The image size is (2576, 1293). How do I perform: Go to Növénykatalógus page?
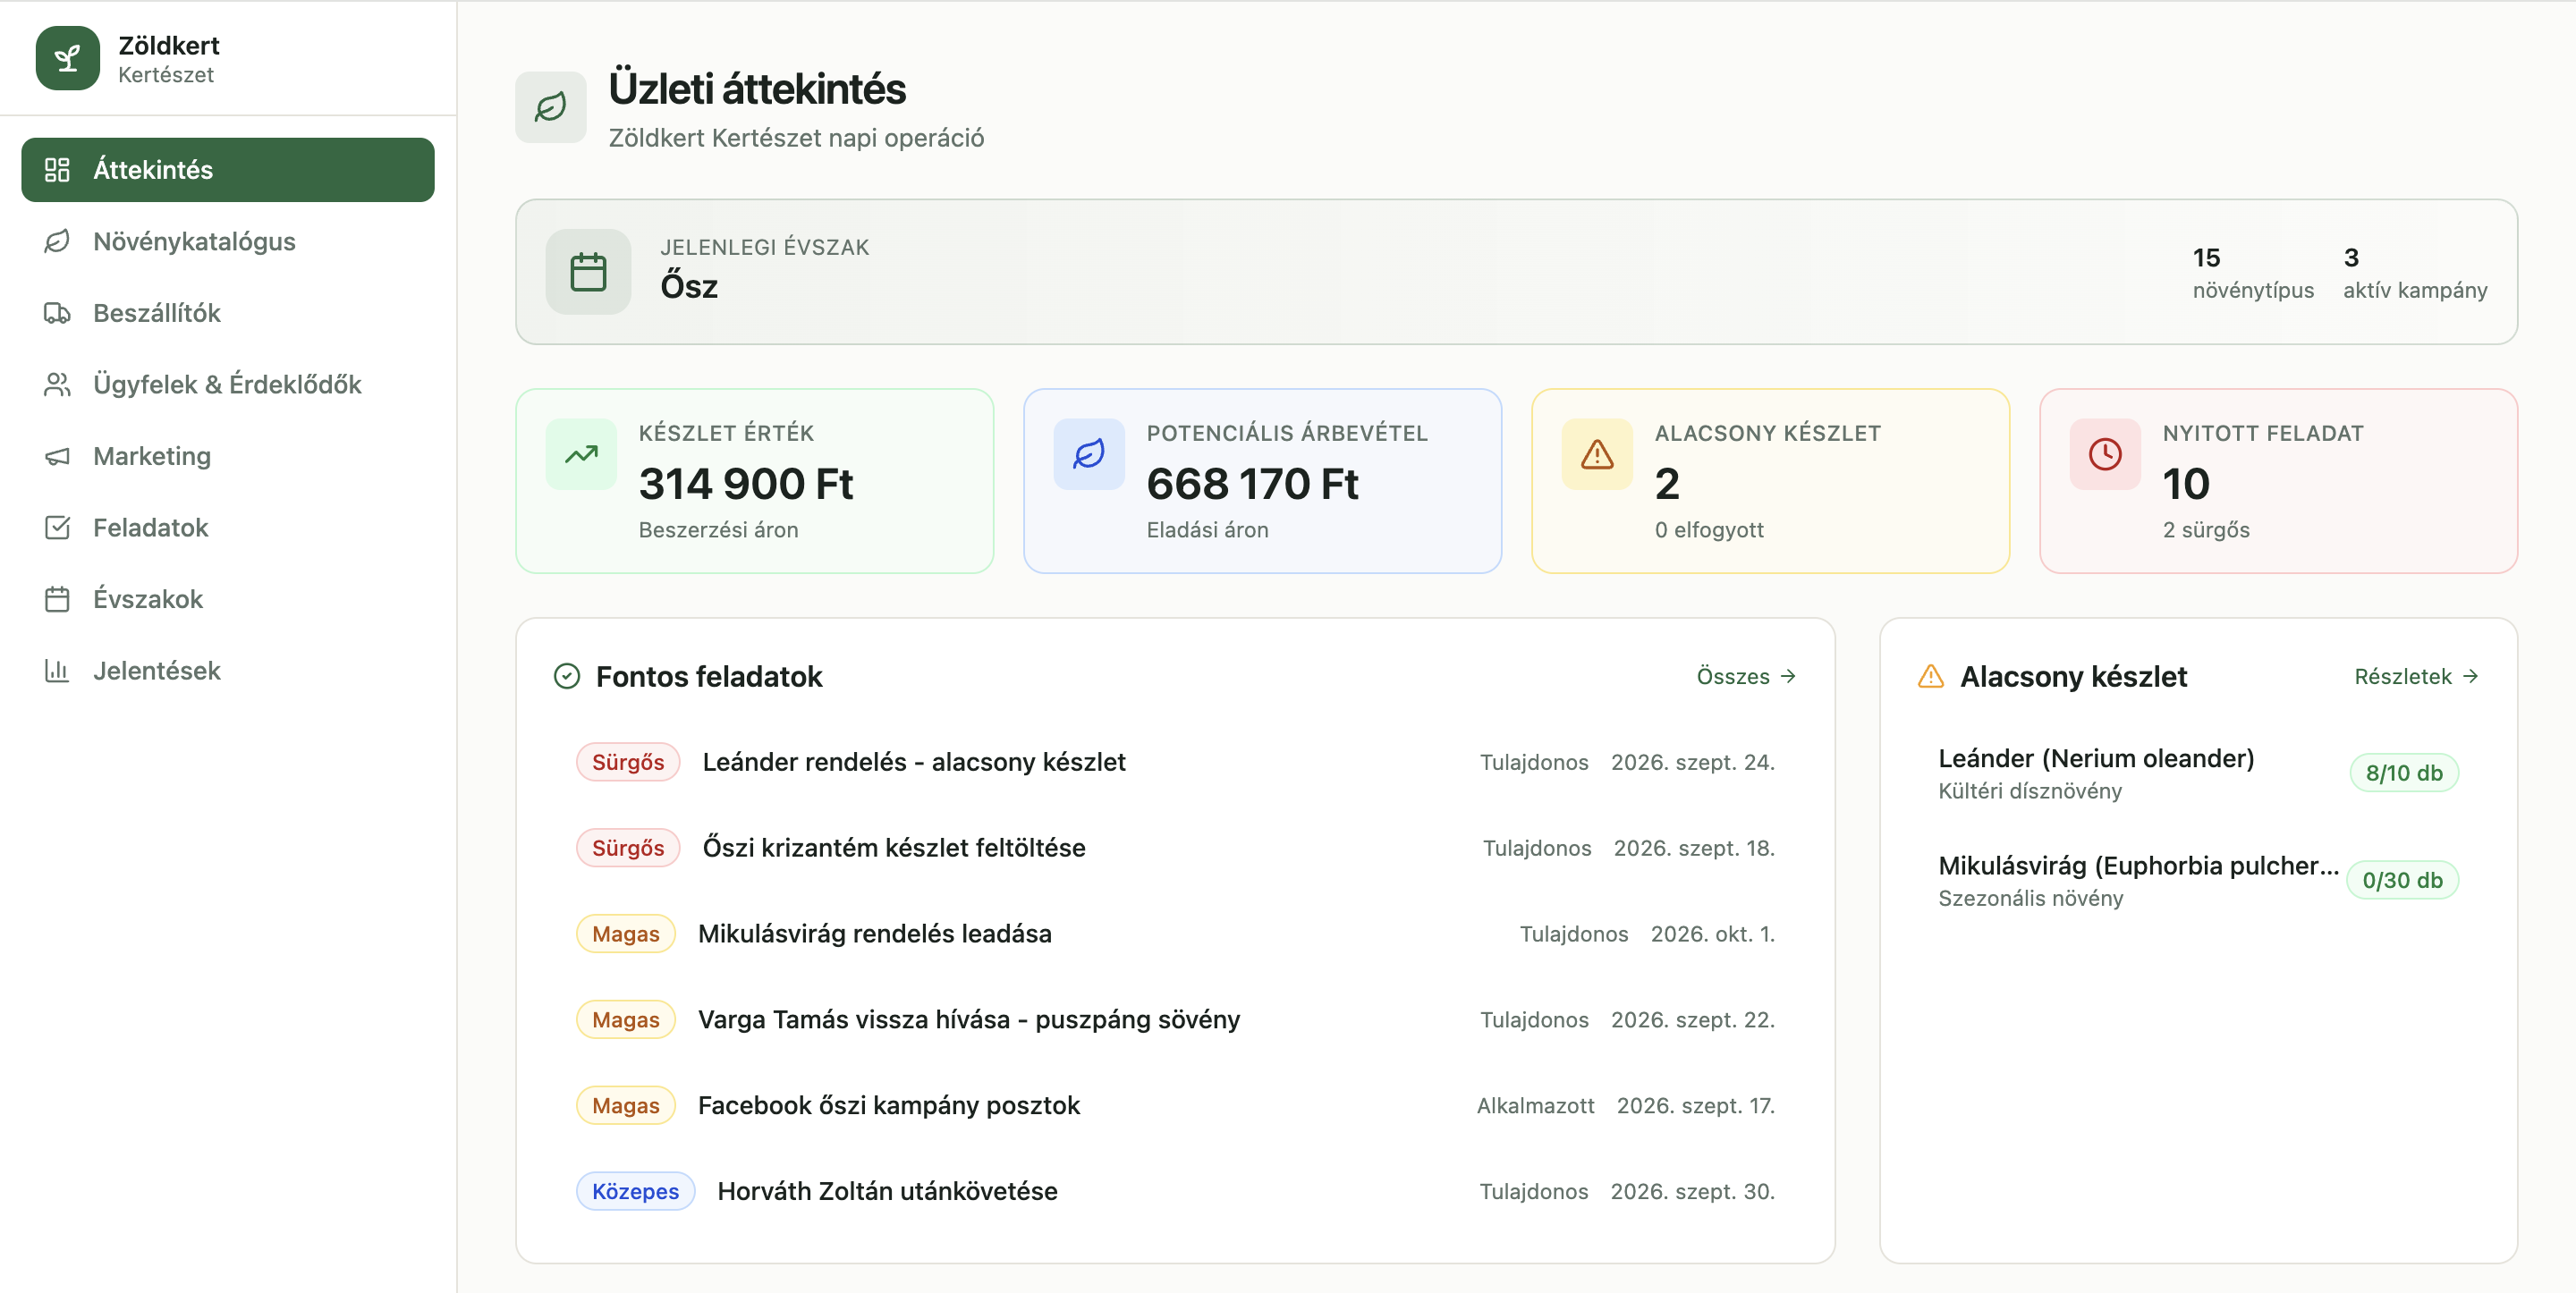point(228,241)
